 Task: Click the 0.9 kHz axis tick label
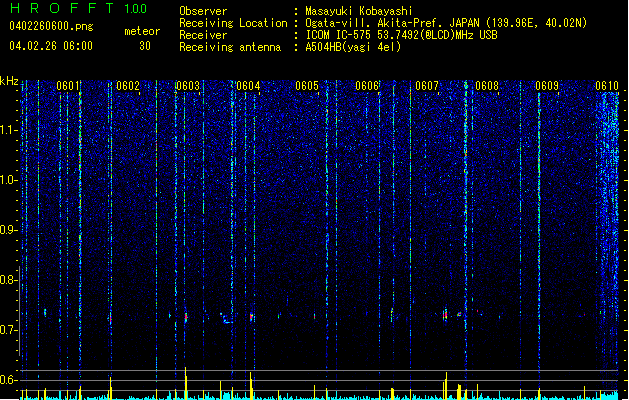9,230
